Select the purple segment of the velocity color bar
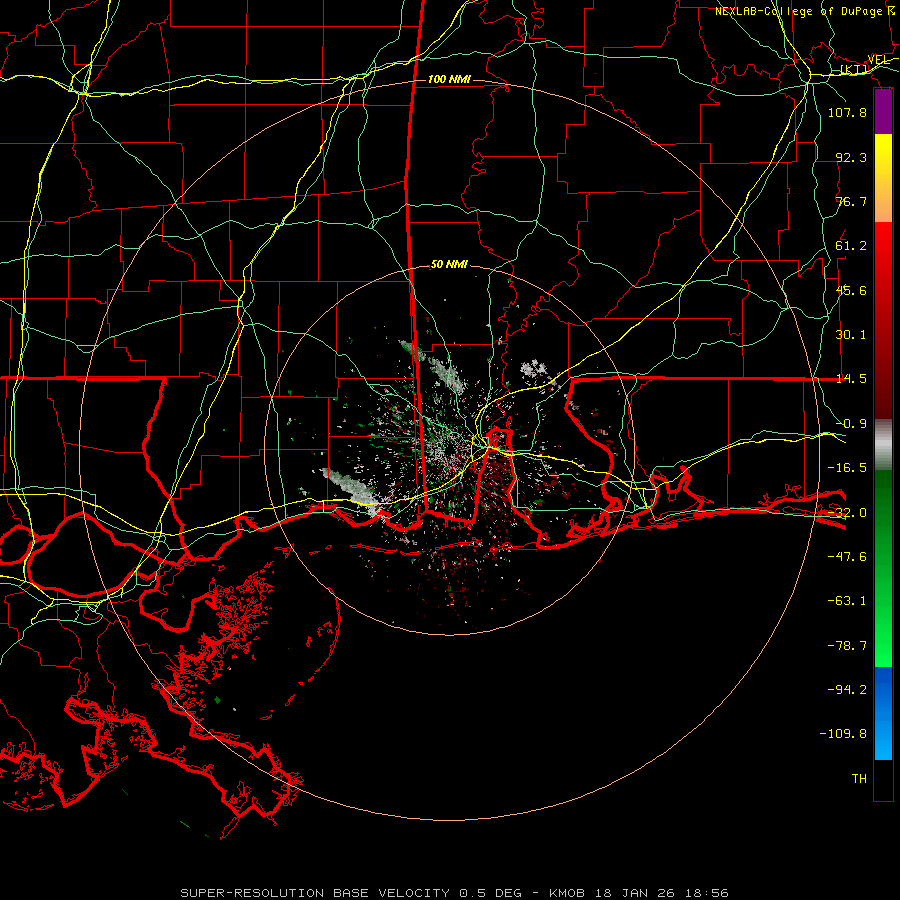Image resolution: width=900 pixels, height=900 pixels. [x=883, y=112]
